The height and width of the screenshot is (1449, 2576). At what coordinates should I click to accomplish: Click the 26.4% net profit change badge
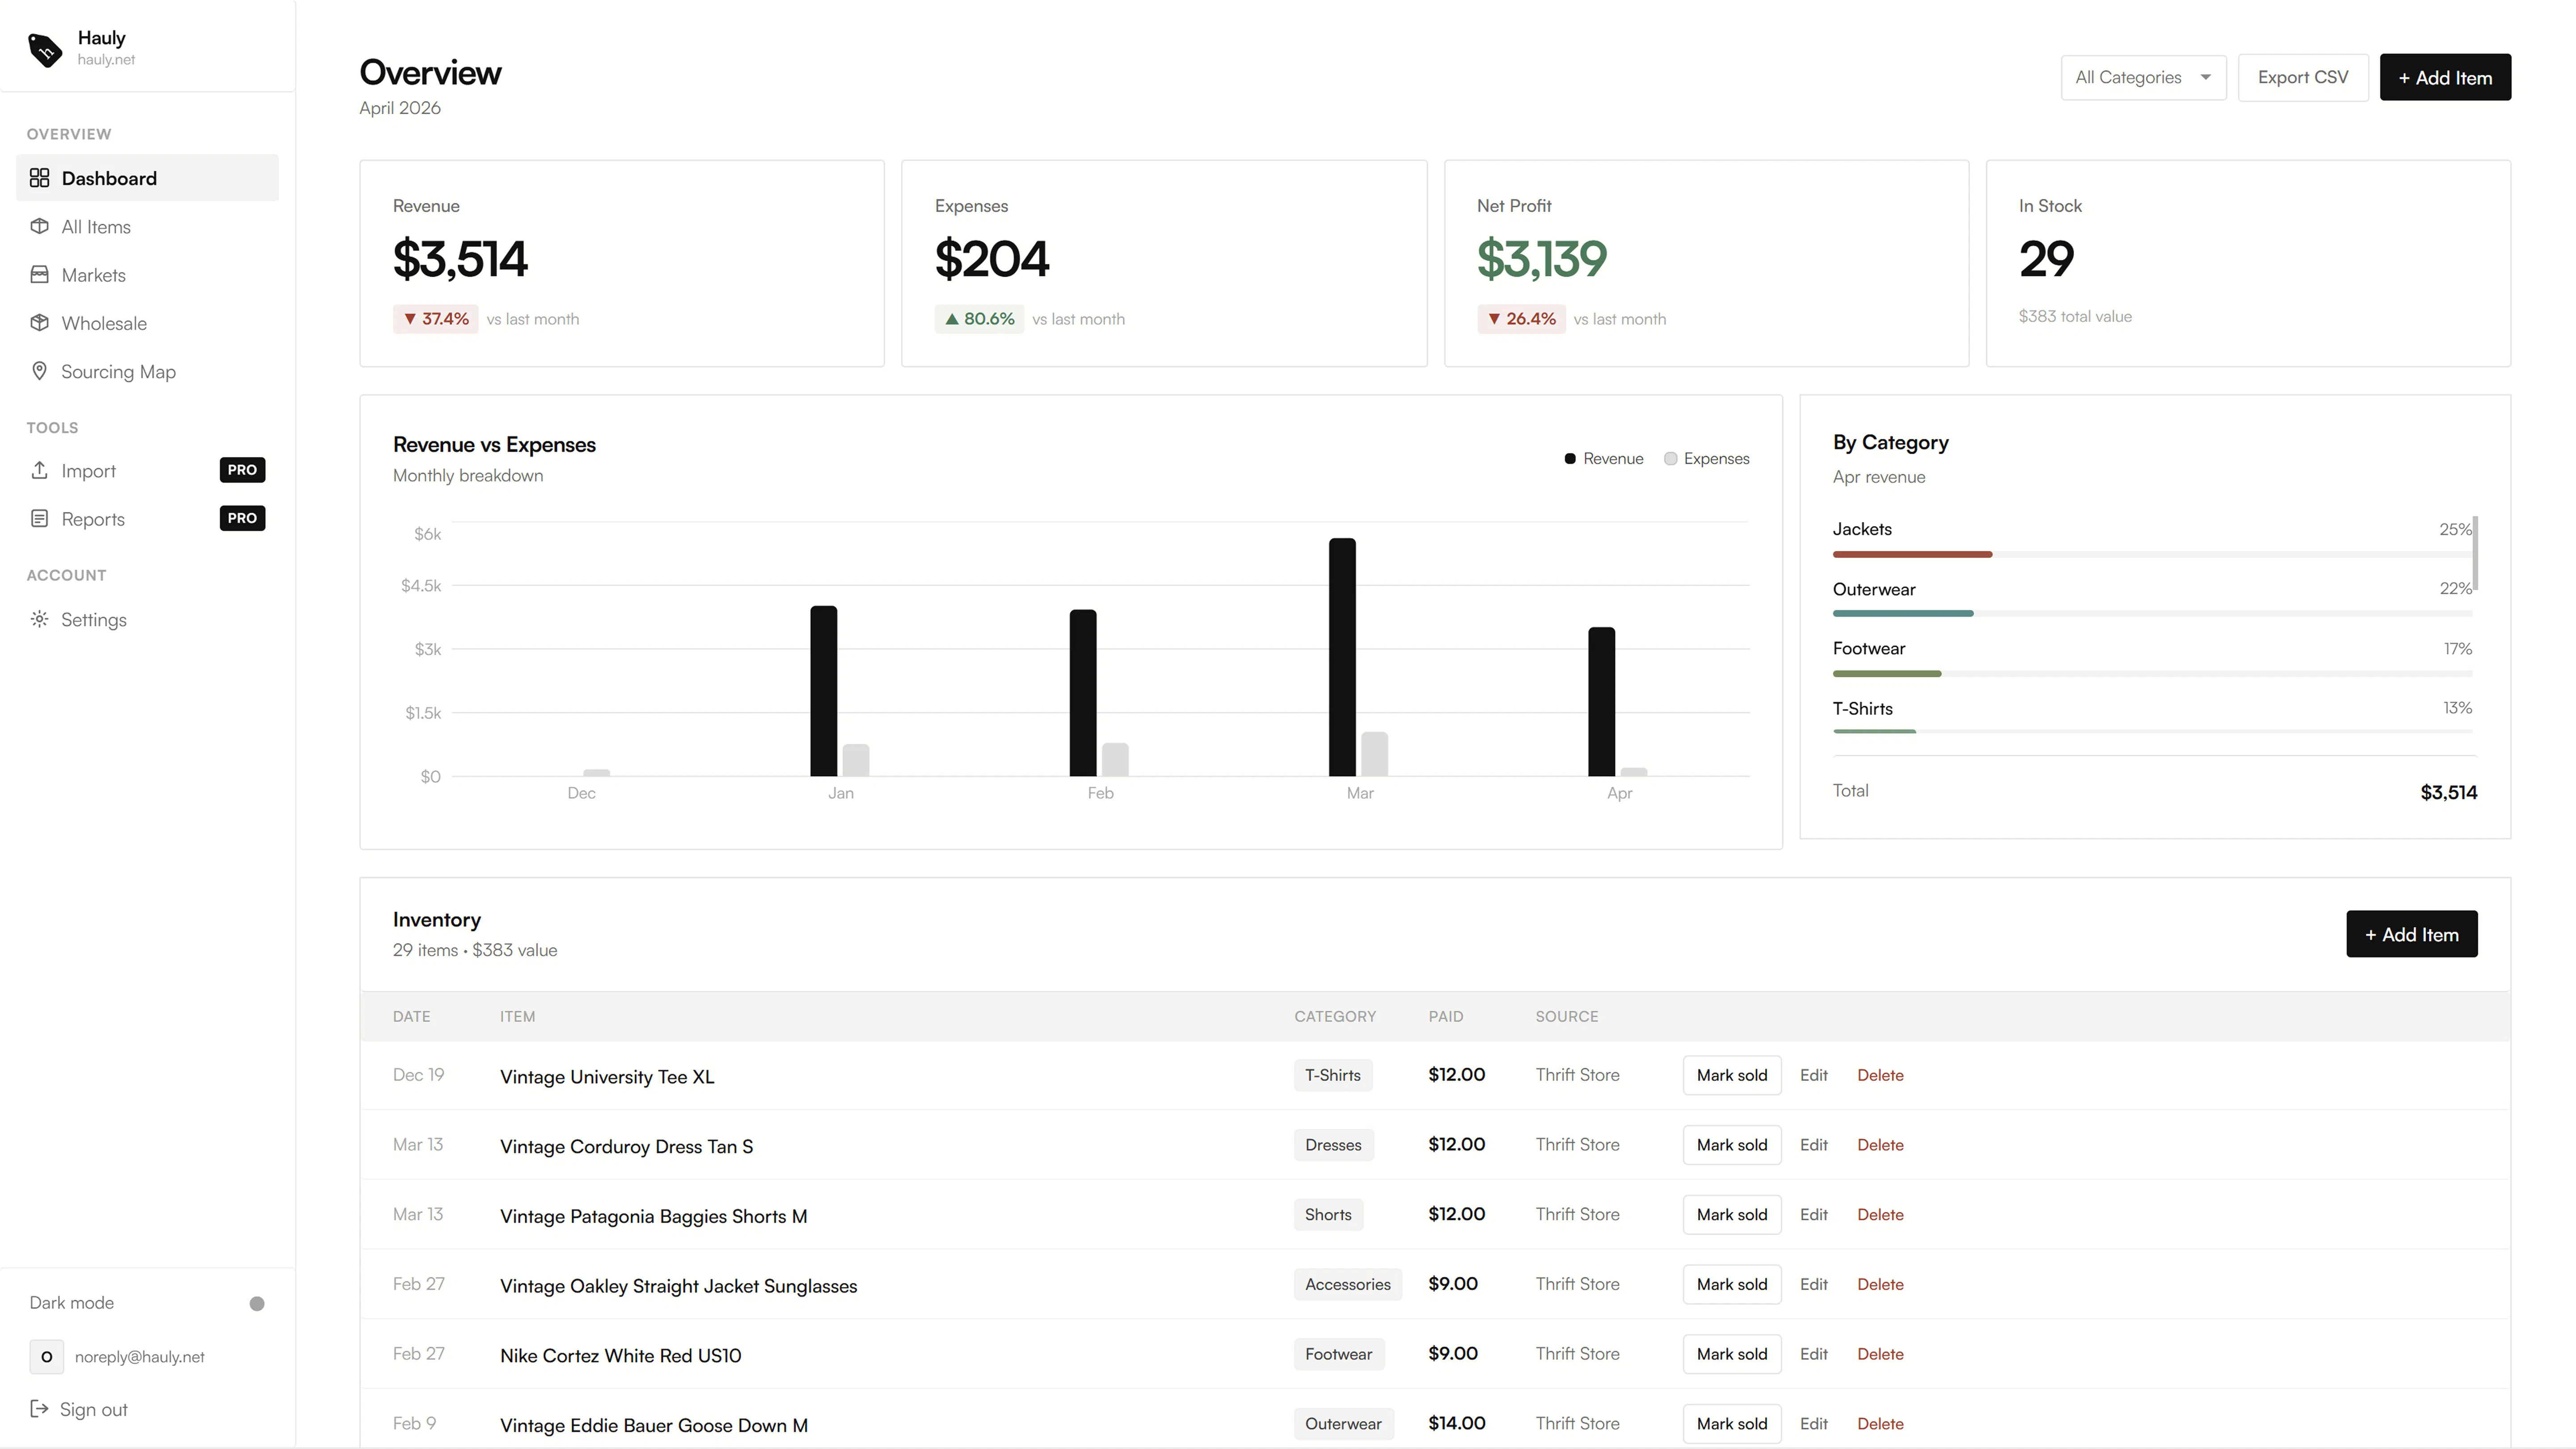point(1521,319)
